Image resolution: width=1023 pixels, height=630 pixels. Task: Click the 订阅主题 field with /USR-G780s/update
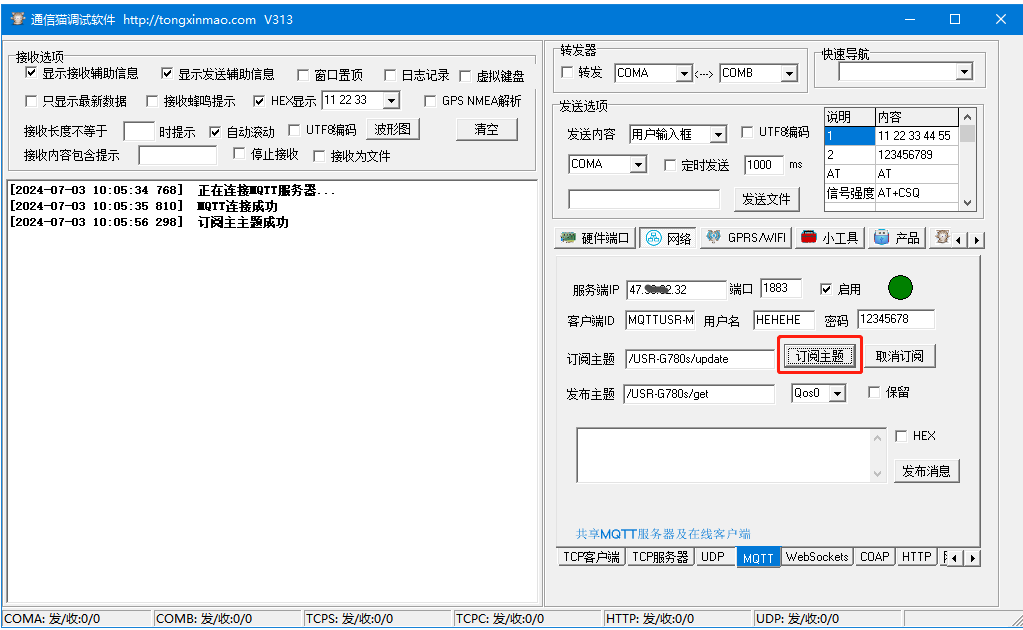click(x=699, y=359)
